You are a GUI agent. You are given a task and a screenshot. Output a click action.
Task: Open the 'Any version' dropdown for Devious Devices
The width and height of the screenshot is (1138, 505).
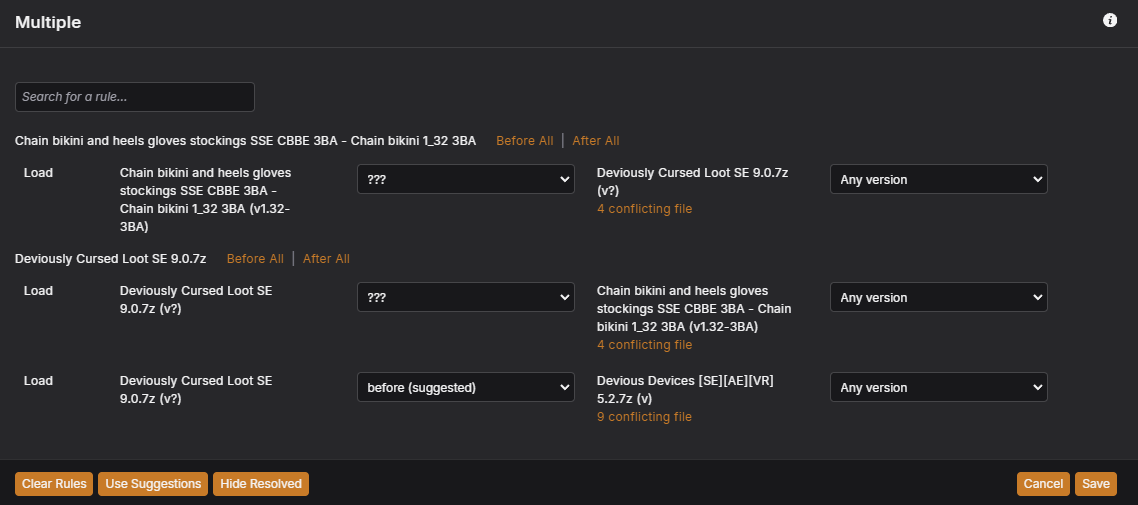tap(939, 387)
